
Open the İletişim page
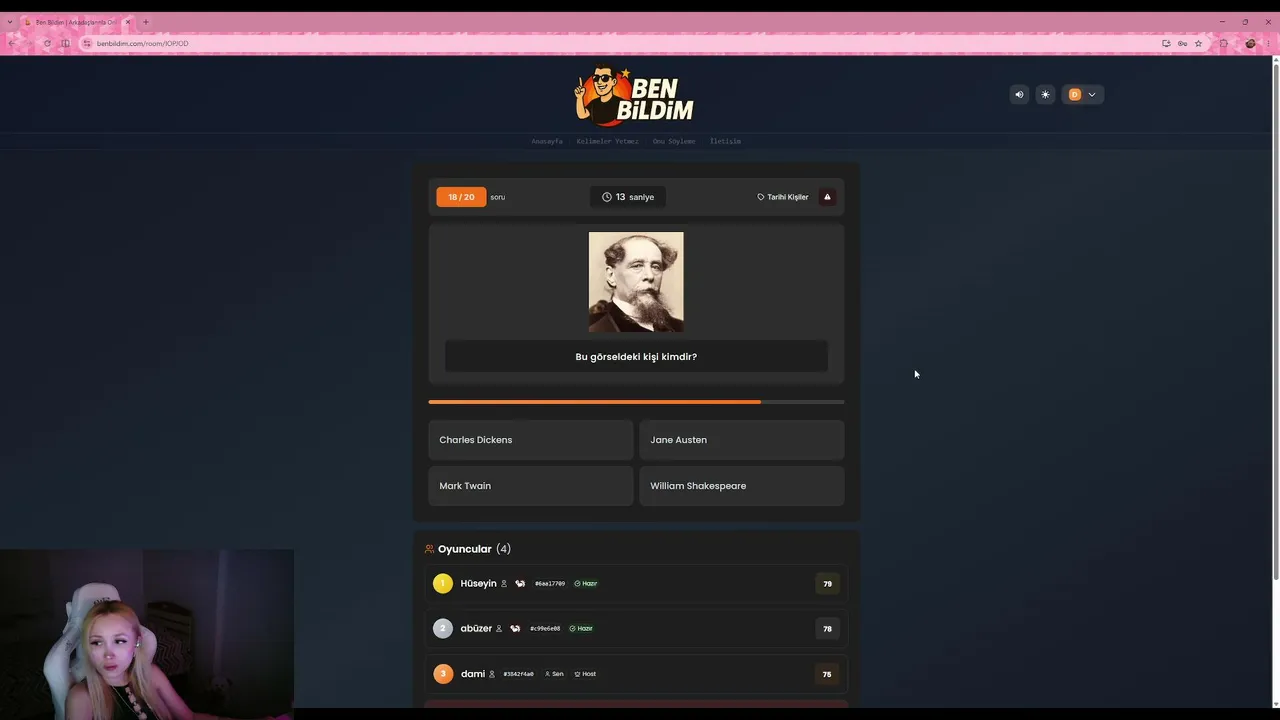pyautogui.click(x=725, y=142)
